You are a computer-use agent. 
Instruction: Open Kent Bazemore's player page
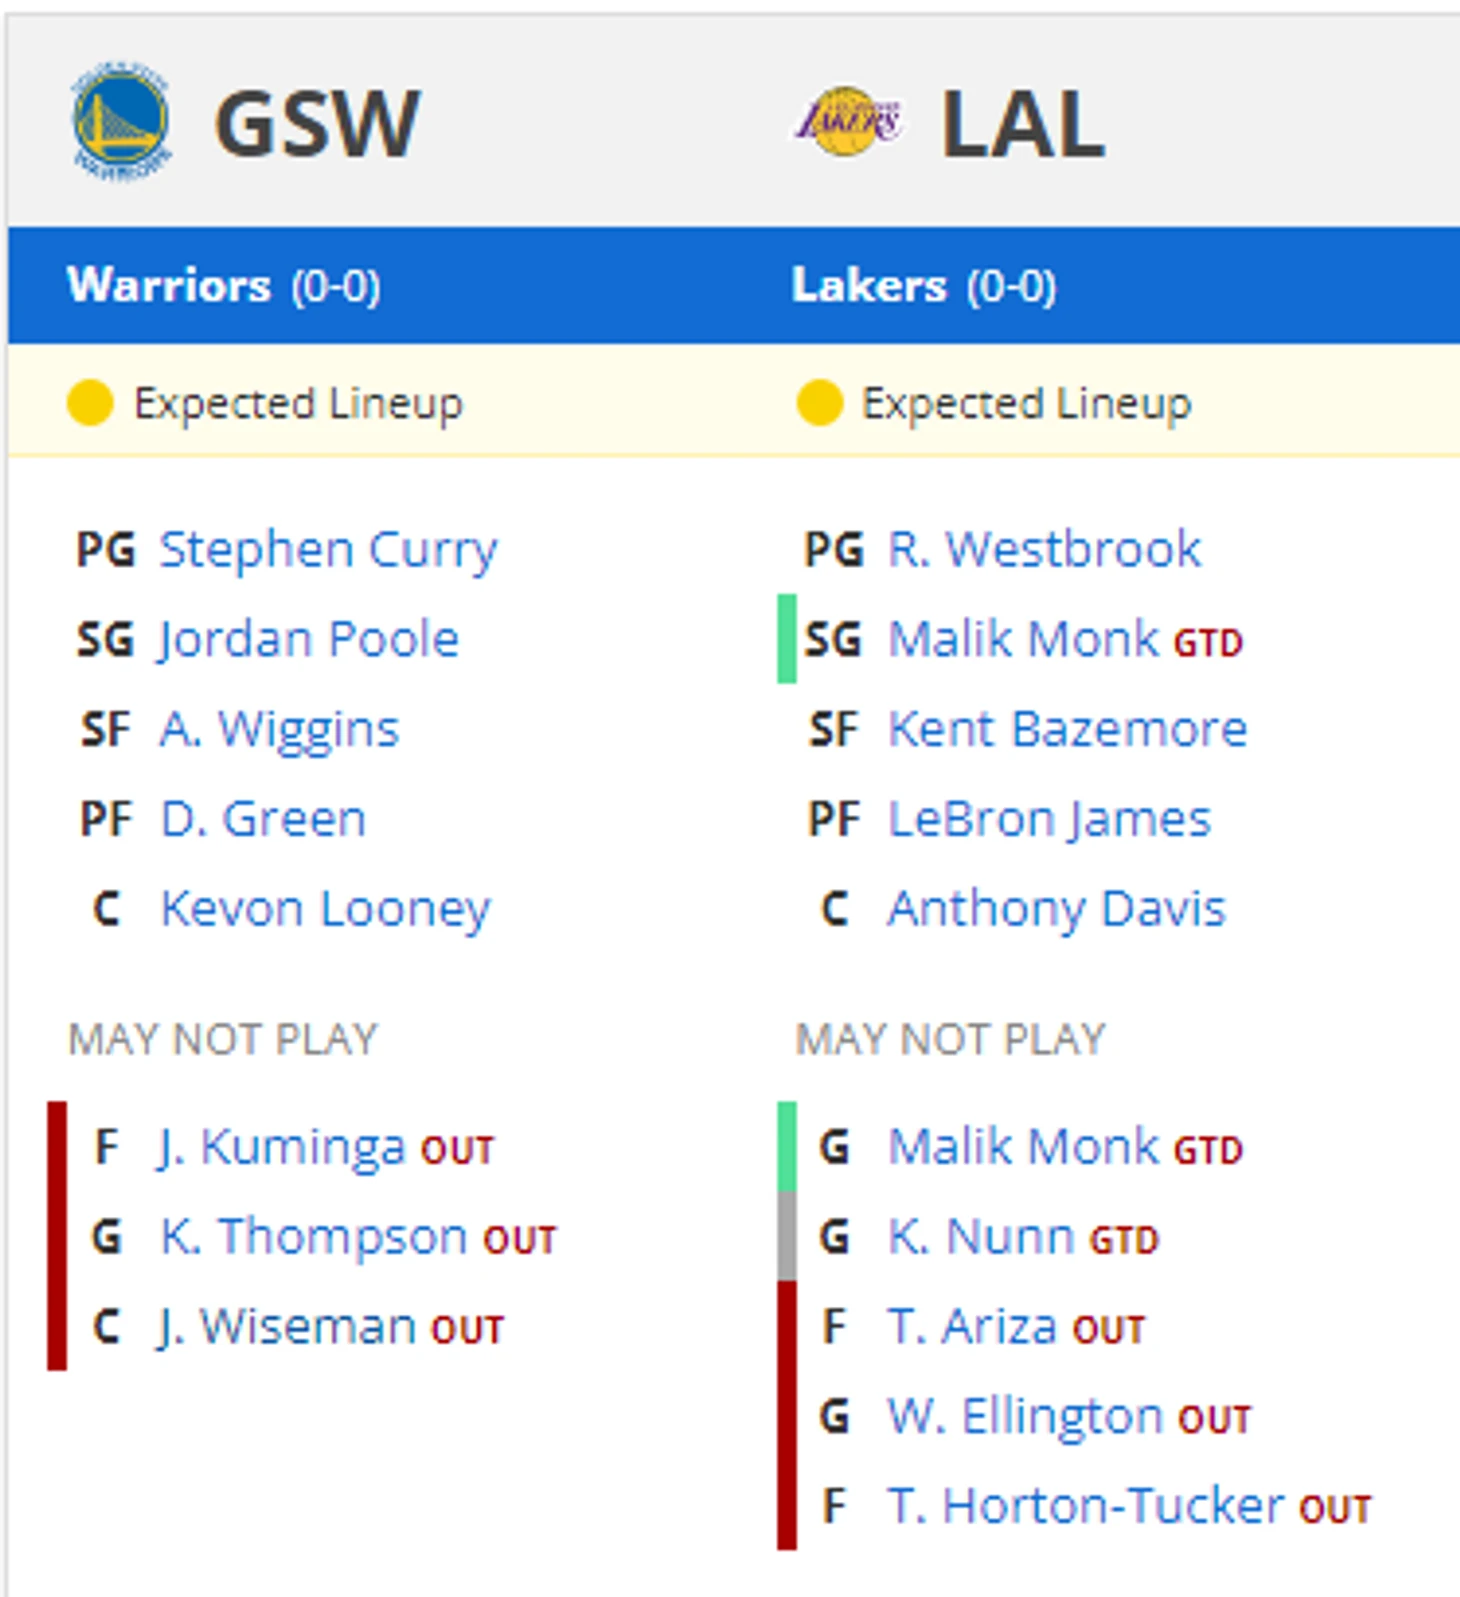[1068, 729]
